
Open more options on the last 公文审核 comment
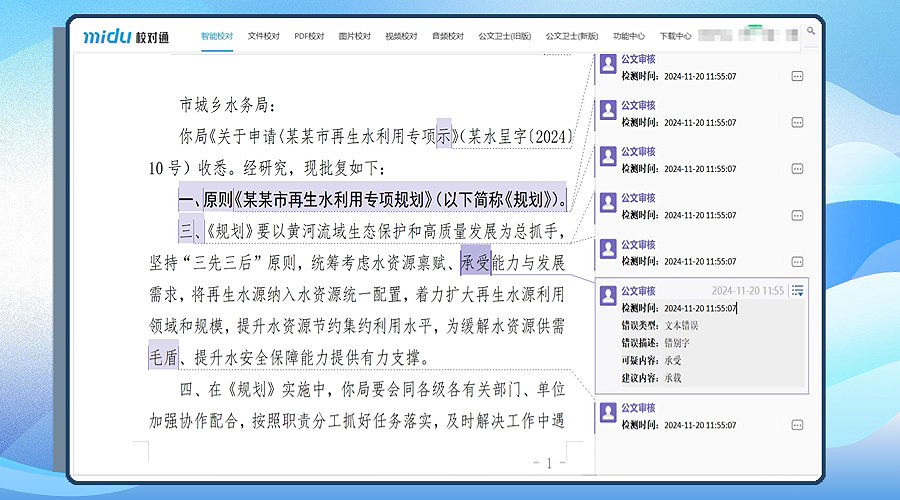[797, 425]
